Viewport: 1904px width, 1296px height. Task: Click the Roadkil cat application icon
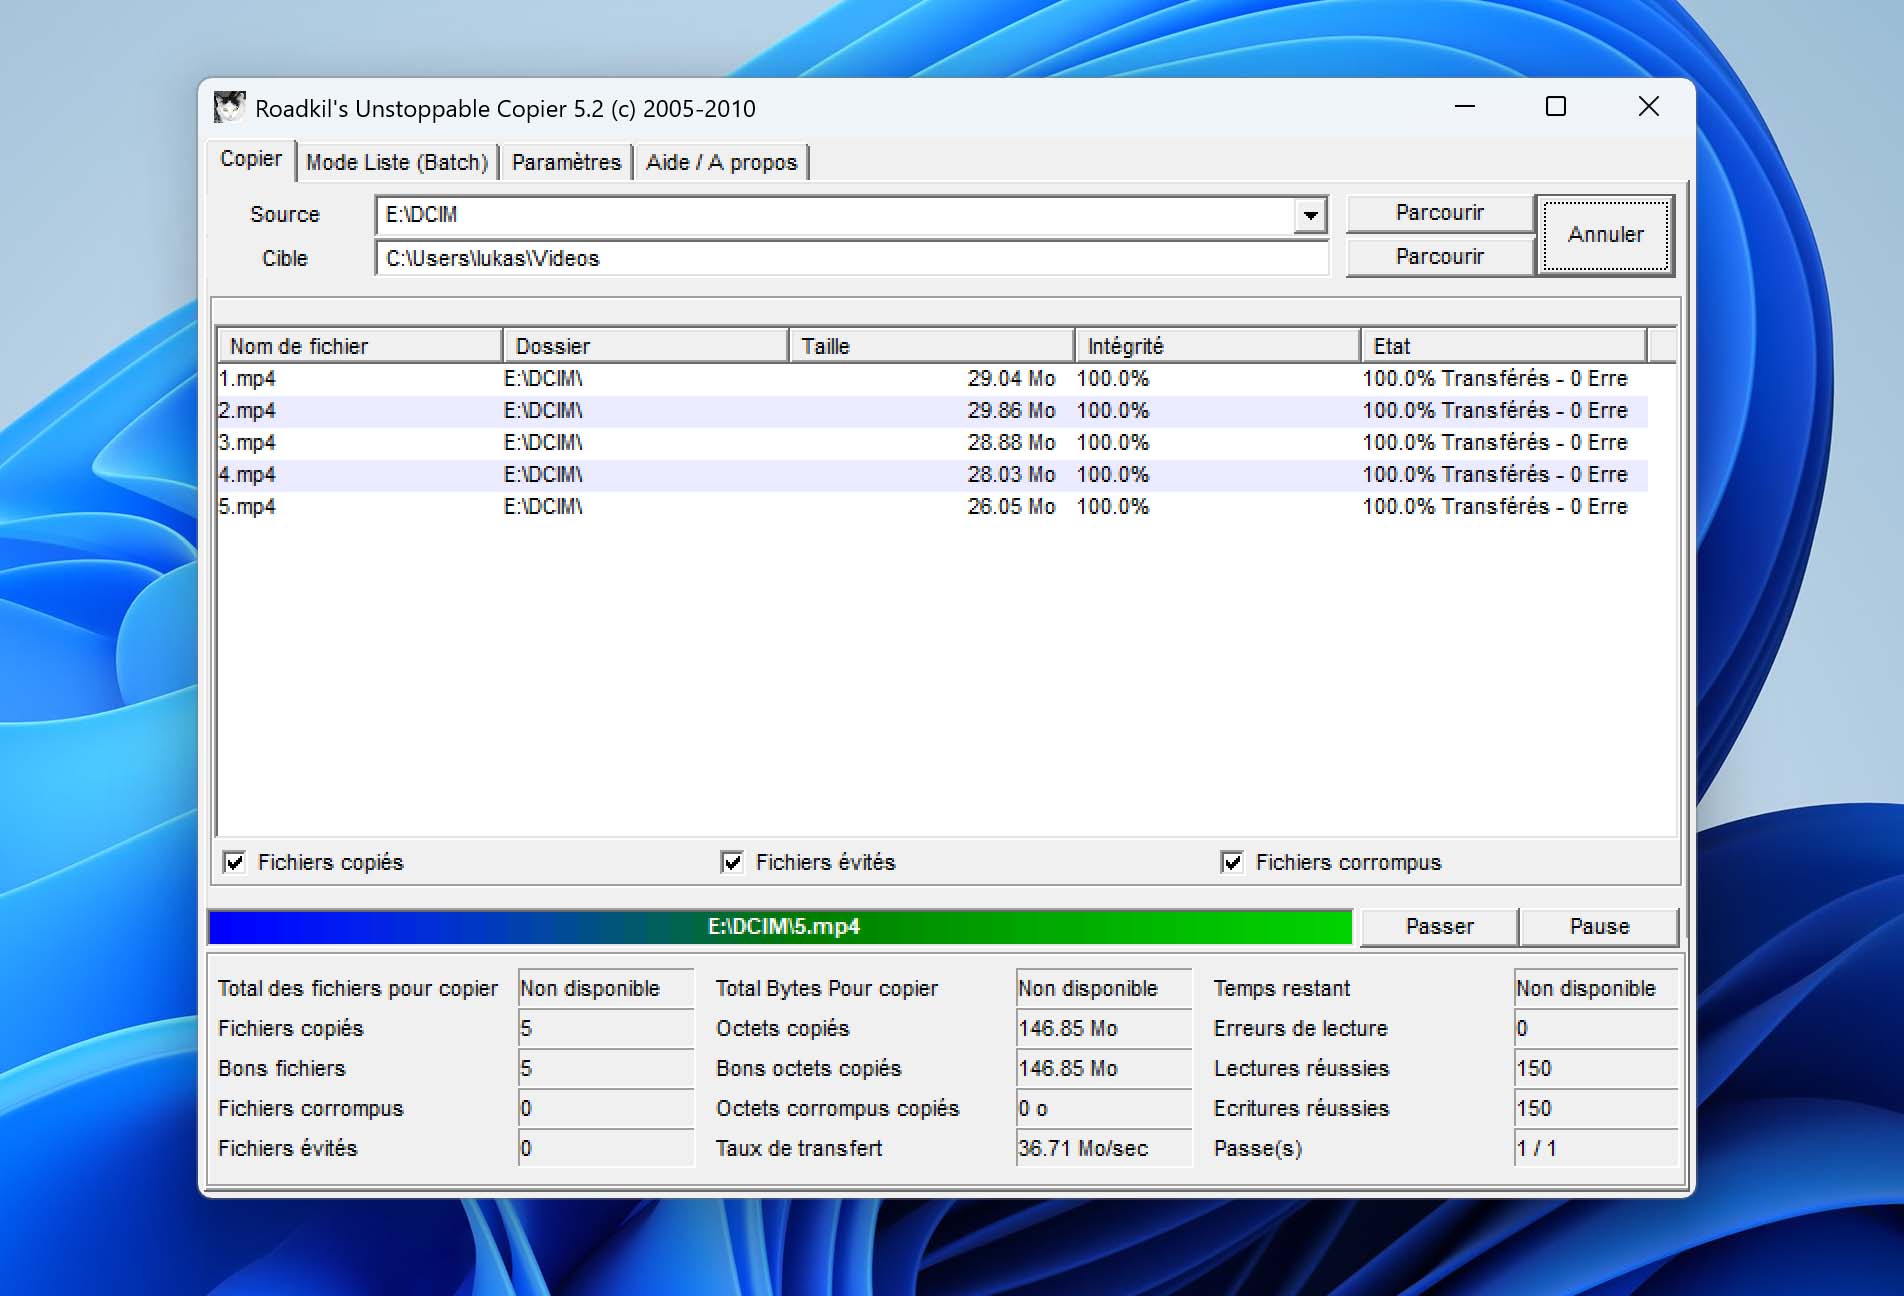(x=229, y=107)
